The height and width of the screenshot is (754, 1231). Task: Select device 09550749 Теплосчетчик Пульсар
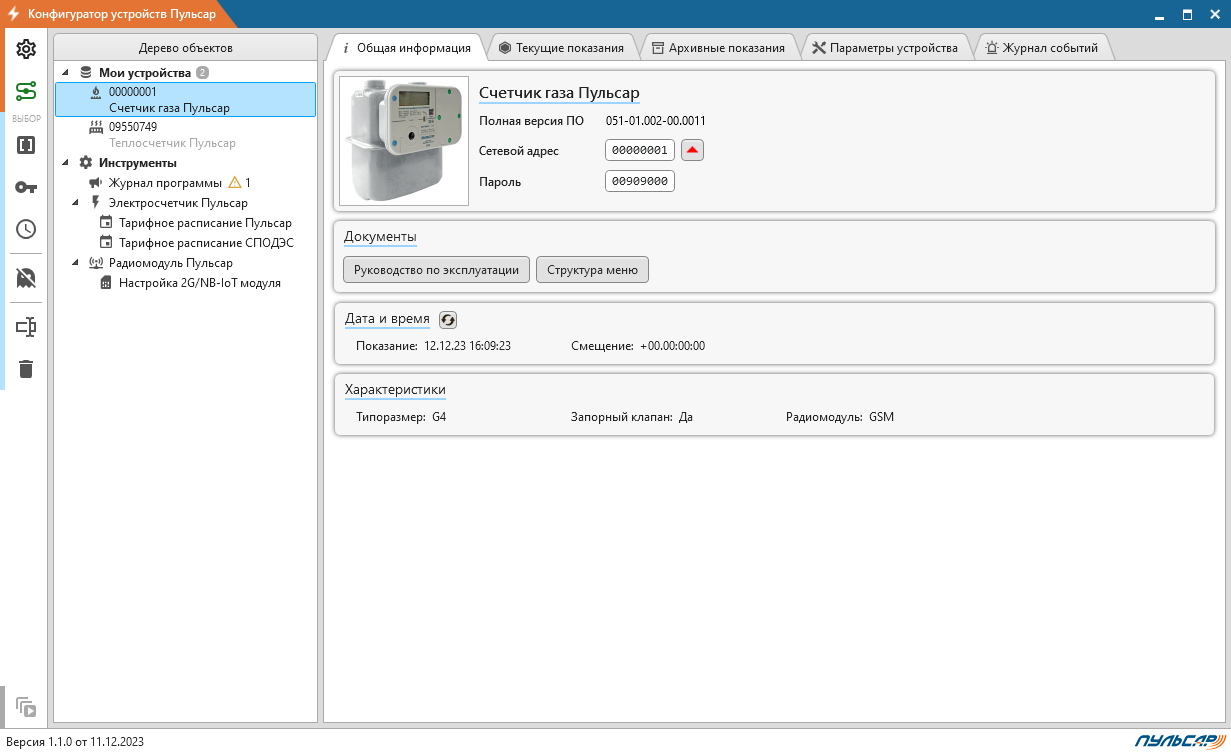coord(185,135)
